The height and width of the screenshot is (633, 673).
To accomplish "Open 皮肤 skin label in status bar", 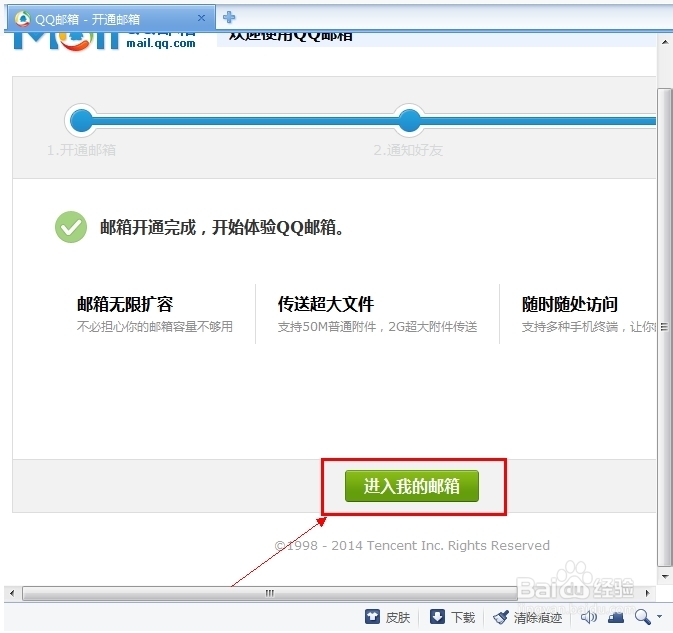I will (x=397, y=618).
